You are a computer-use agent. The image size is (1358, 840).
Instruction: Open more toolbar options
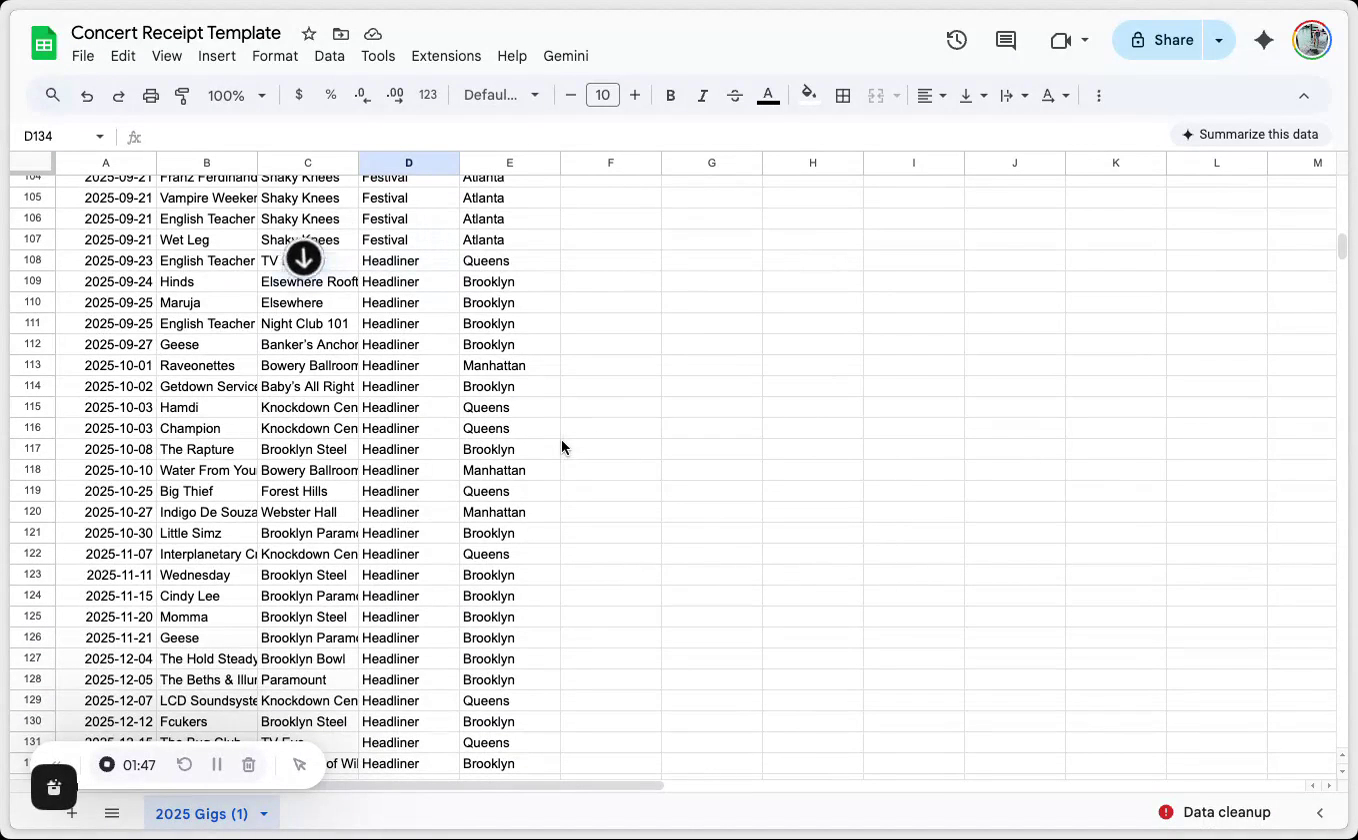point(1099,96)
